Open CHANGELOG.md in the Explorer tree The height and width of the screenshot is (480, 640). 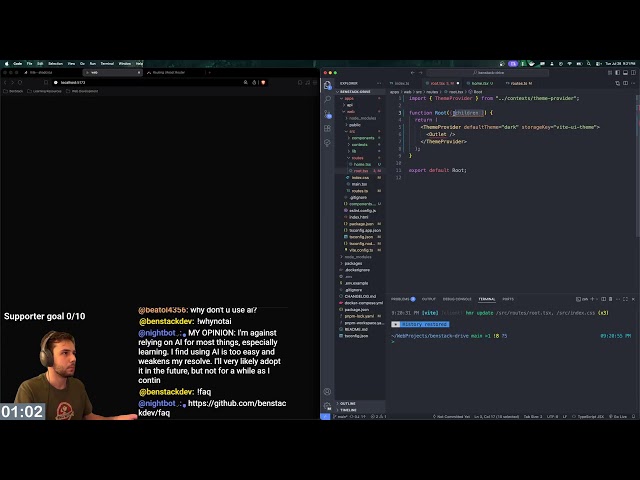360,296
